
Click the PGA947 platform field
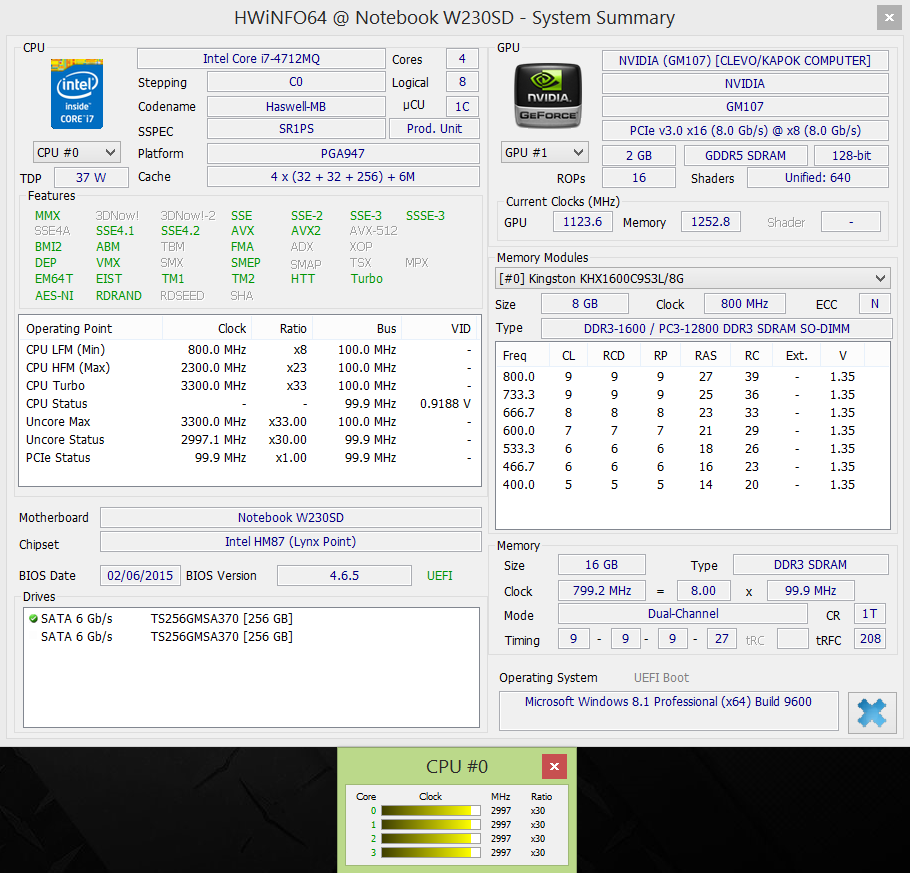pos(343,154)
